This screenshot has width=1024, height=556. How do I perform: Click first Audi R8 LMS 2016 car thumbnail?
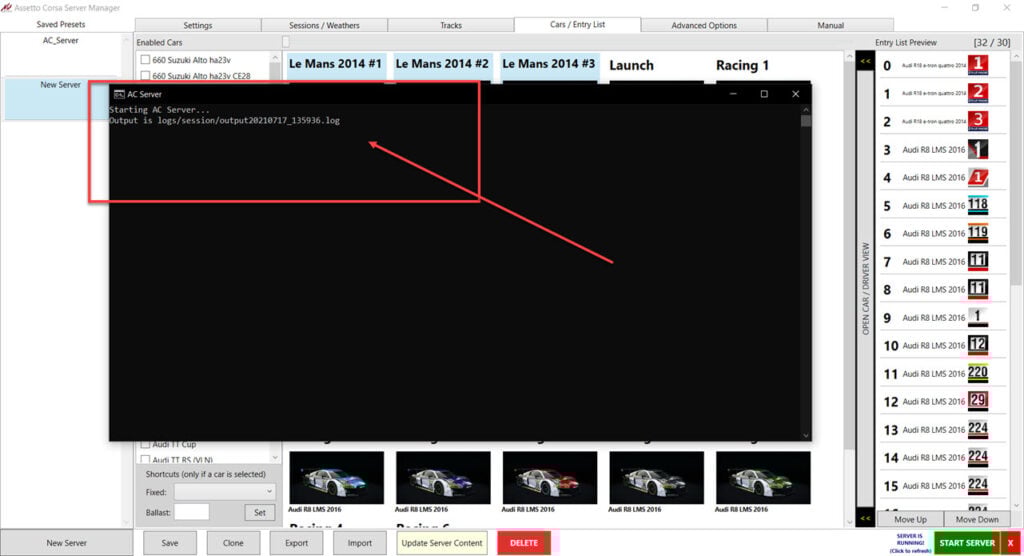click(336, 478)
